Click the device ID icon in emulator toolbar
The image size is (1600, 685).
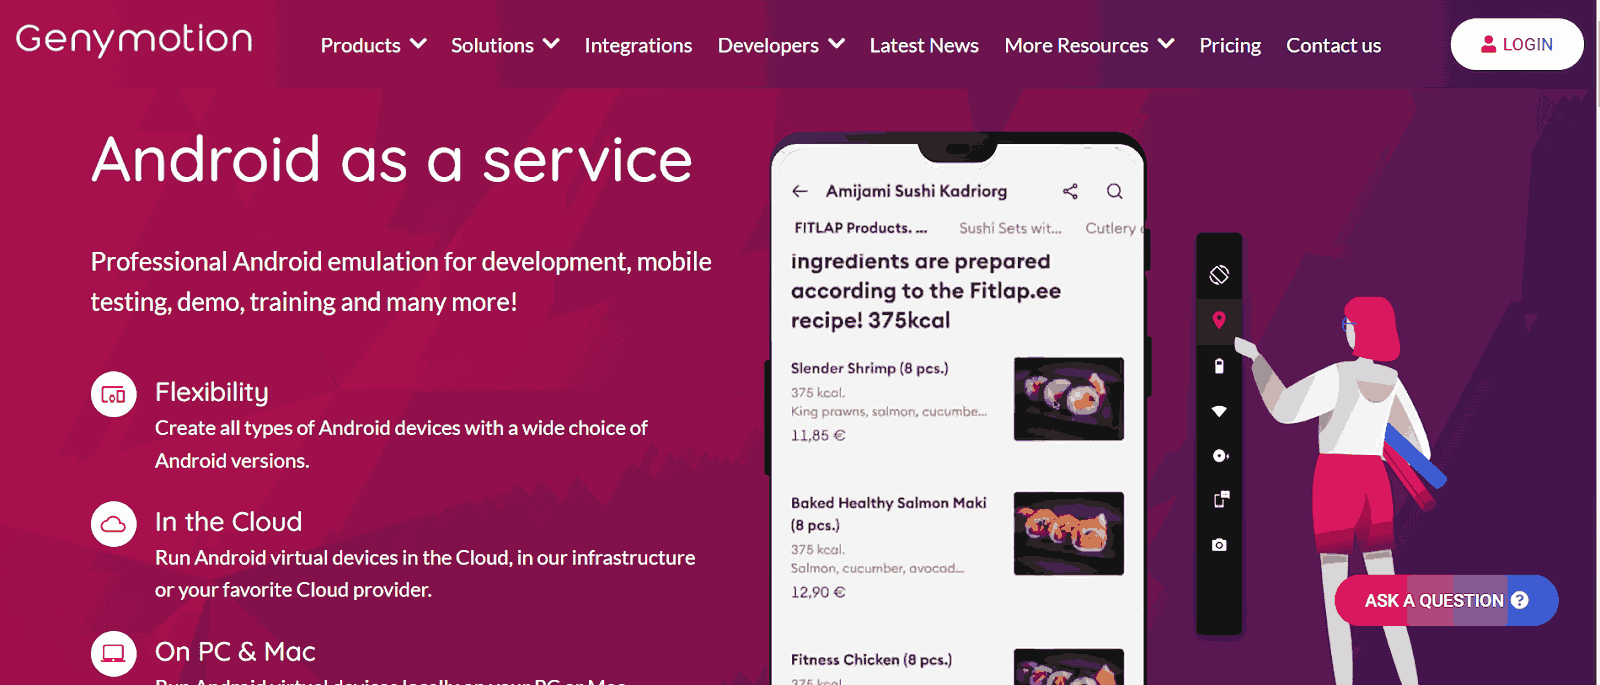[1221, 500]
